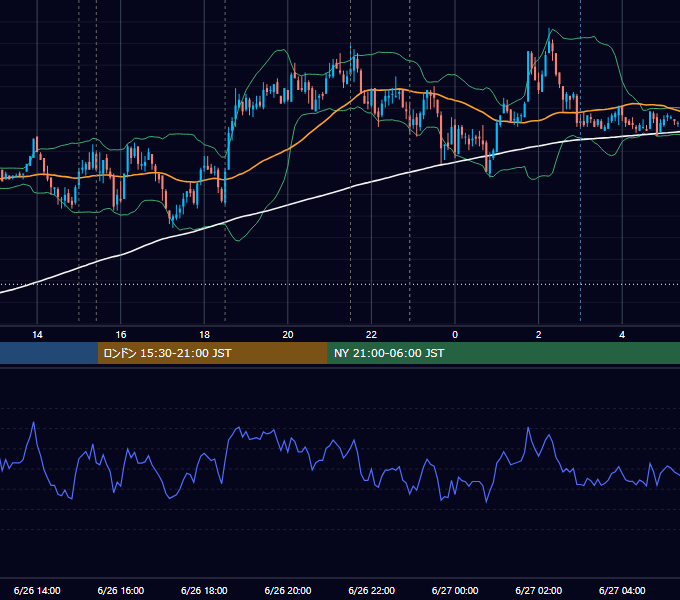Click the ロンドン 15:30-21:00 JST session bar
Image resolution: width=680 pixels, height=600 pixels.
212,353
